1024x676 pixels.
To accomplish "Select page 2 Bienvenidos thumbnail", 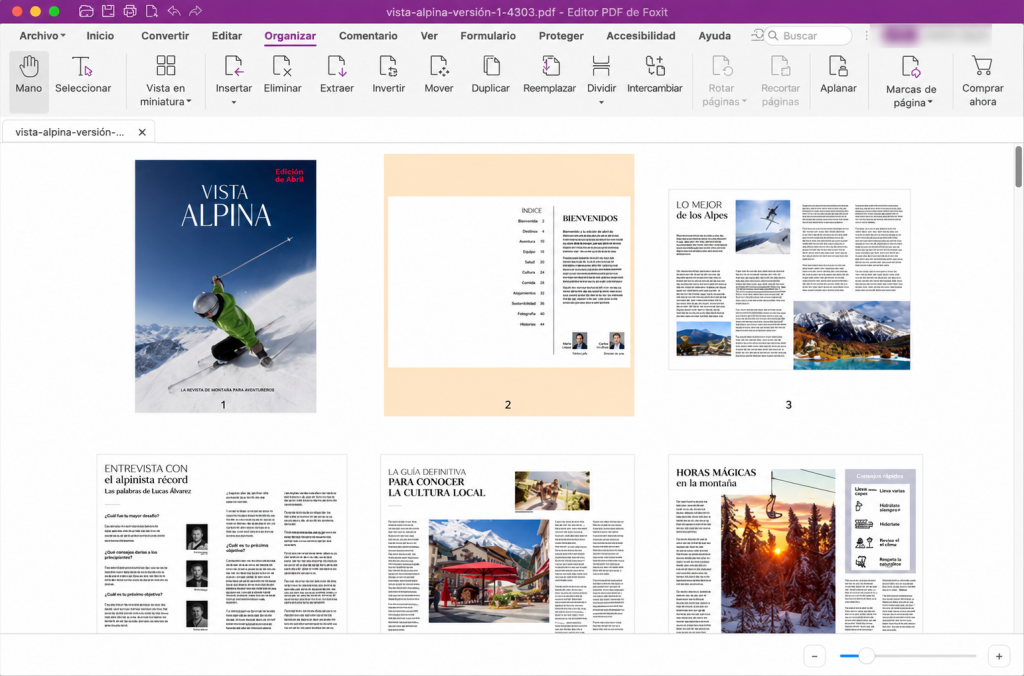I will pyautogui.click(x=509, y=285).
